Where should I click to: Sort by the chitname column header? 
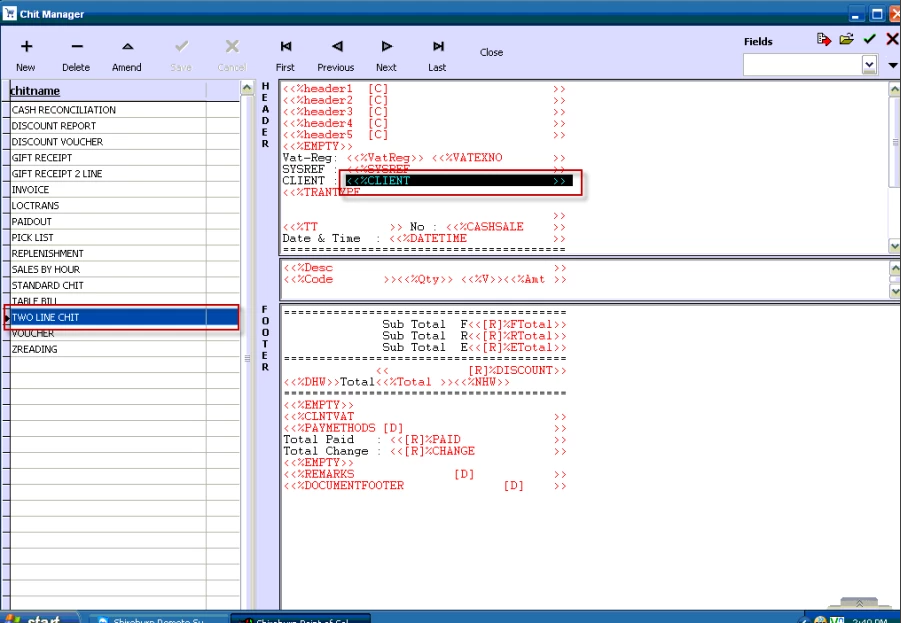coord(35,91)
